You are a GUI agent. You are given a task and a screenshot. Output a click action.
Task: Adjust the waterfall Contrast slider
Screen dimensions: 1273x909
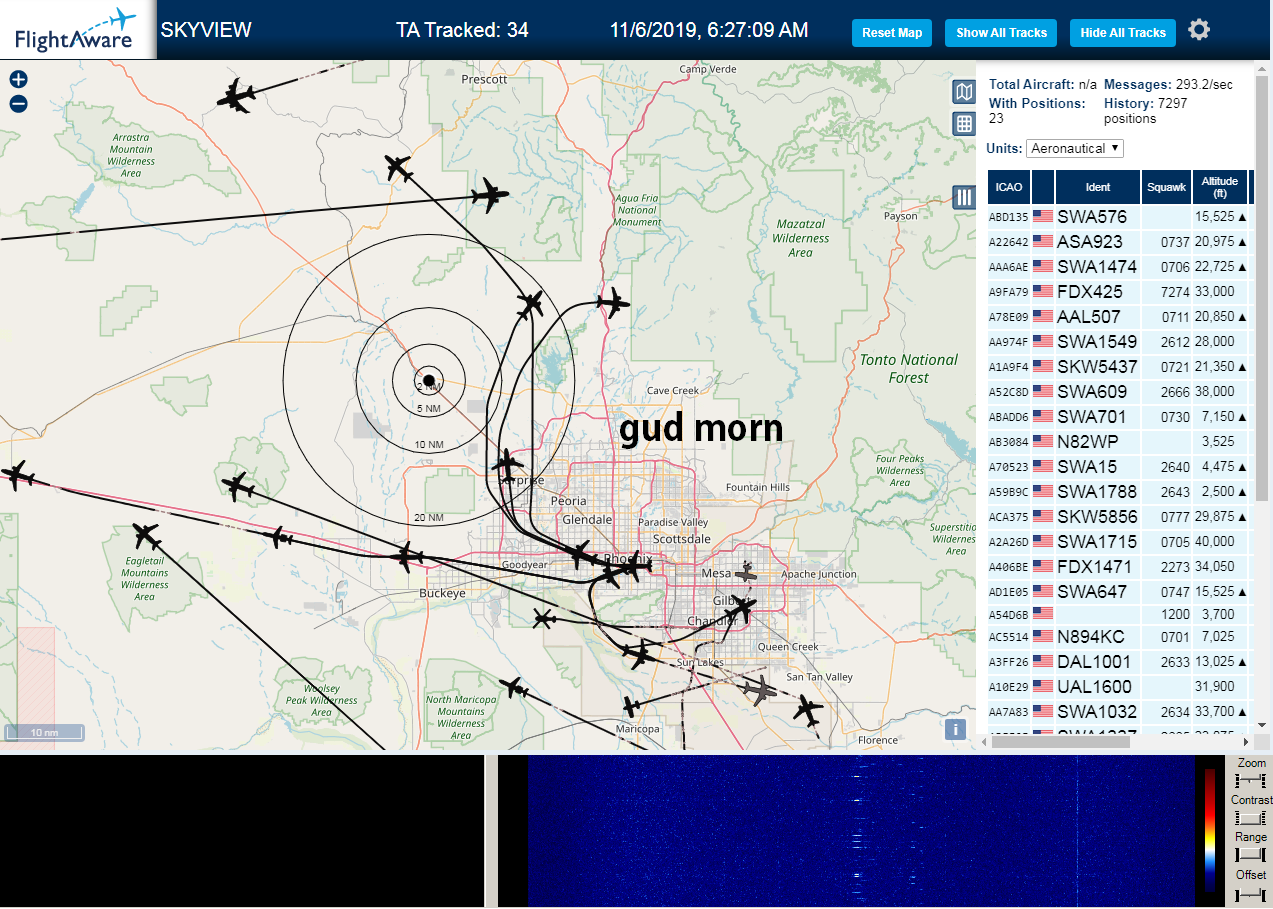click(x=1251, y=817)
